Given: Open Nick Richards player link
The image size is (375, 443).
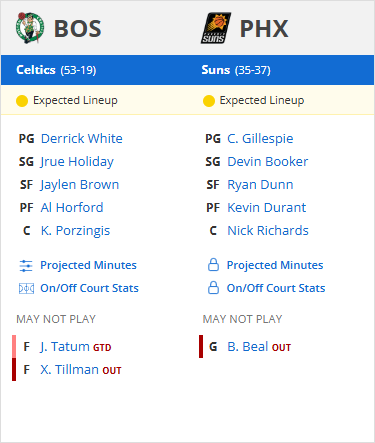Looking at the screenshot, I should pyautogui.click(x=268, y=231).
